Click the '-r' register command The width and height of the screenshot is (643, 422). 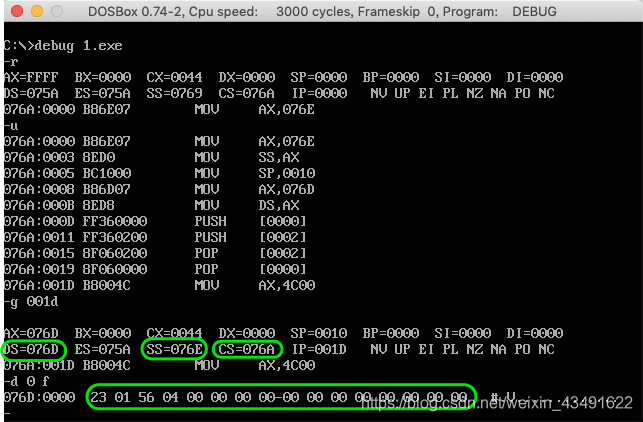[11, 62]
